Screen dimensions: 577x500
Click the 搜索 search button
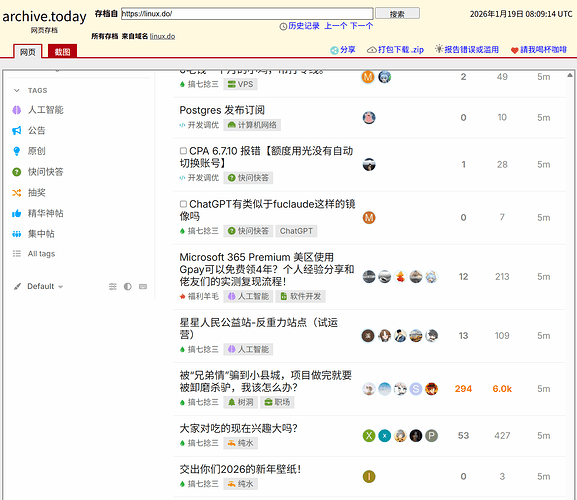[x=397, y=14]
